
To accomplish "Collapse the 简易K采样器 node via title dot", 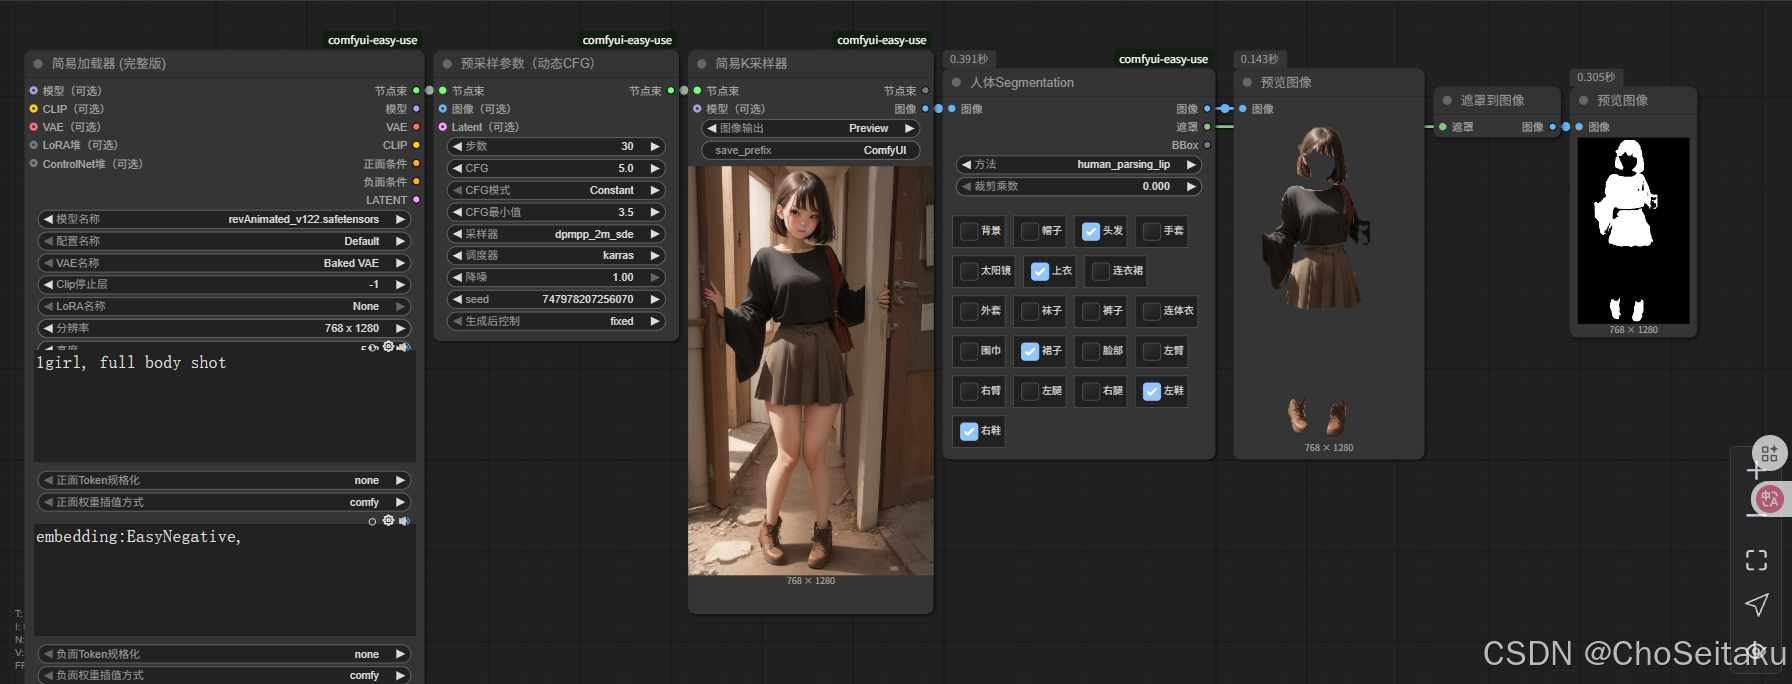I will click(702, 63).
